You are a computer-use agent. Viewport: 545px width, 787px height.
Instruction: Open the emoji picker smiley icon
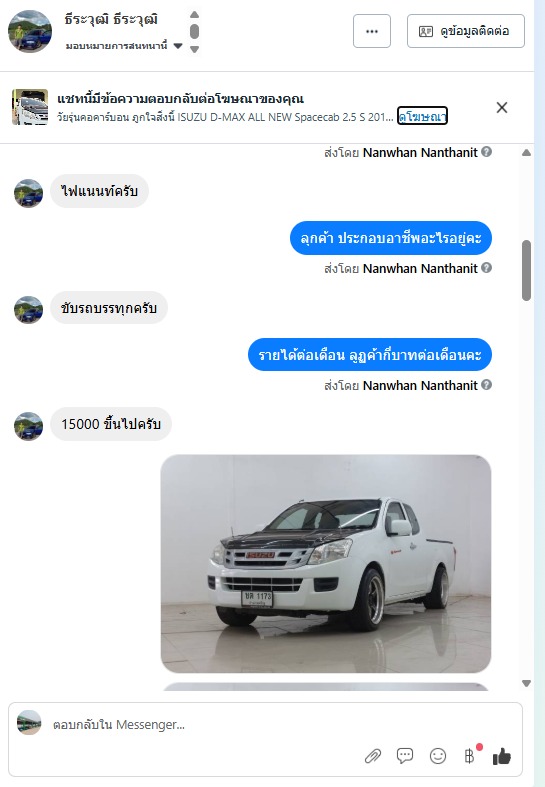point(438,756)
